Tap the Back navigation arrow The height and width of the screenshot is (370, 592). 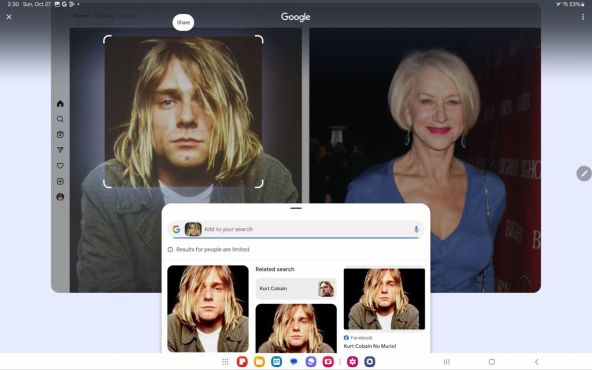point(536,362)
